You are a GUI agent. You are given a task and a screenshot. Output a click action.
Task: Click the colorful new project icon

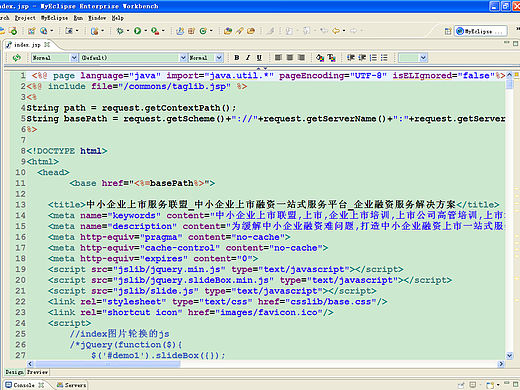click(32, 31)
